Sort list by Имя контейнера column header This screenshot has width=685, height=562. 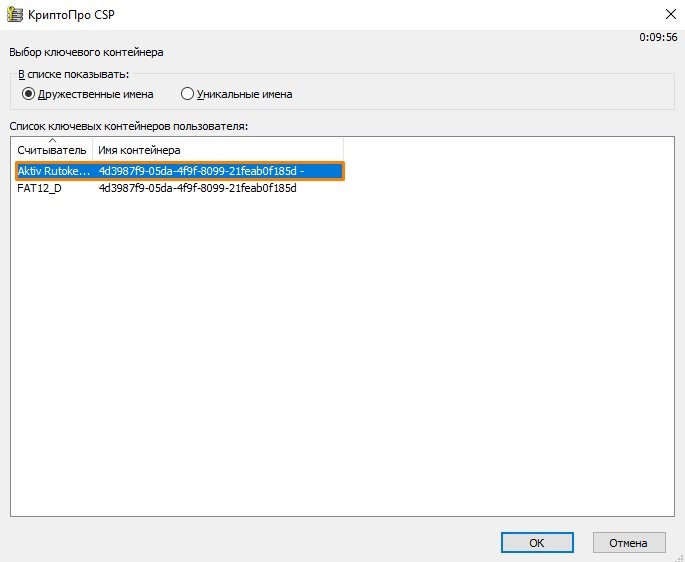pyautogui.click(x=139, y=150)
